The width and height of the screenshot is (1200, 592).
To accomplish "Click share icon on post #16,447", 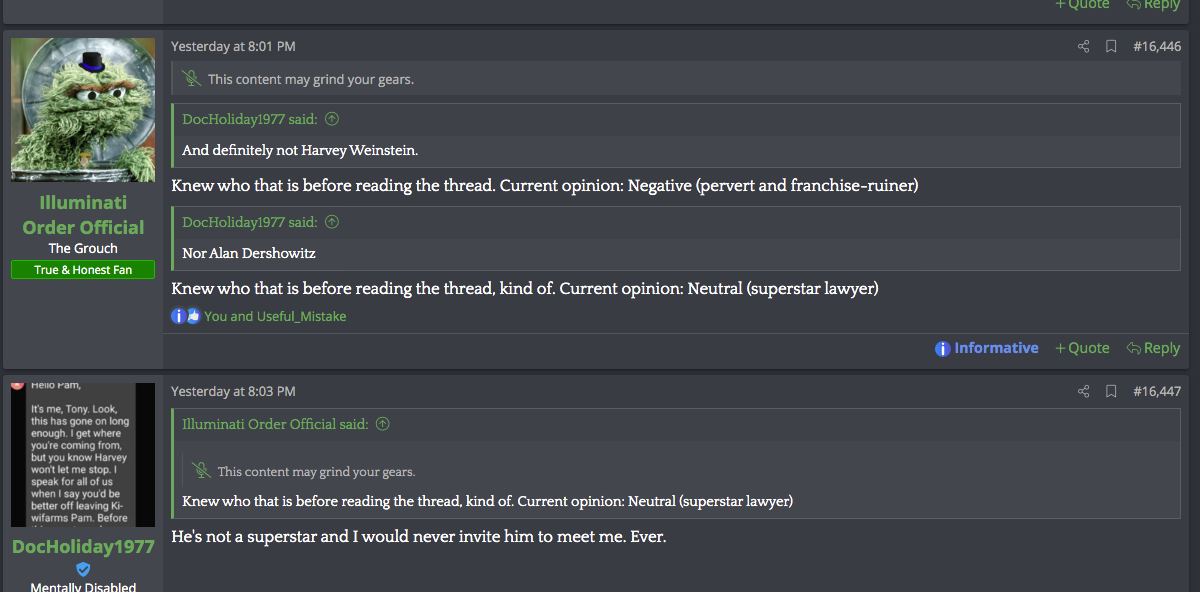I will 1083,391.
